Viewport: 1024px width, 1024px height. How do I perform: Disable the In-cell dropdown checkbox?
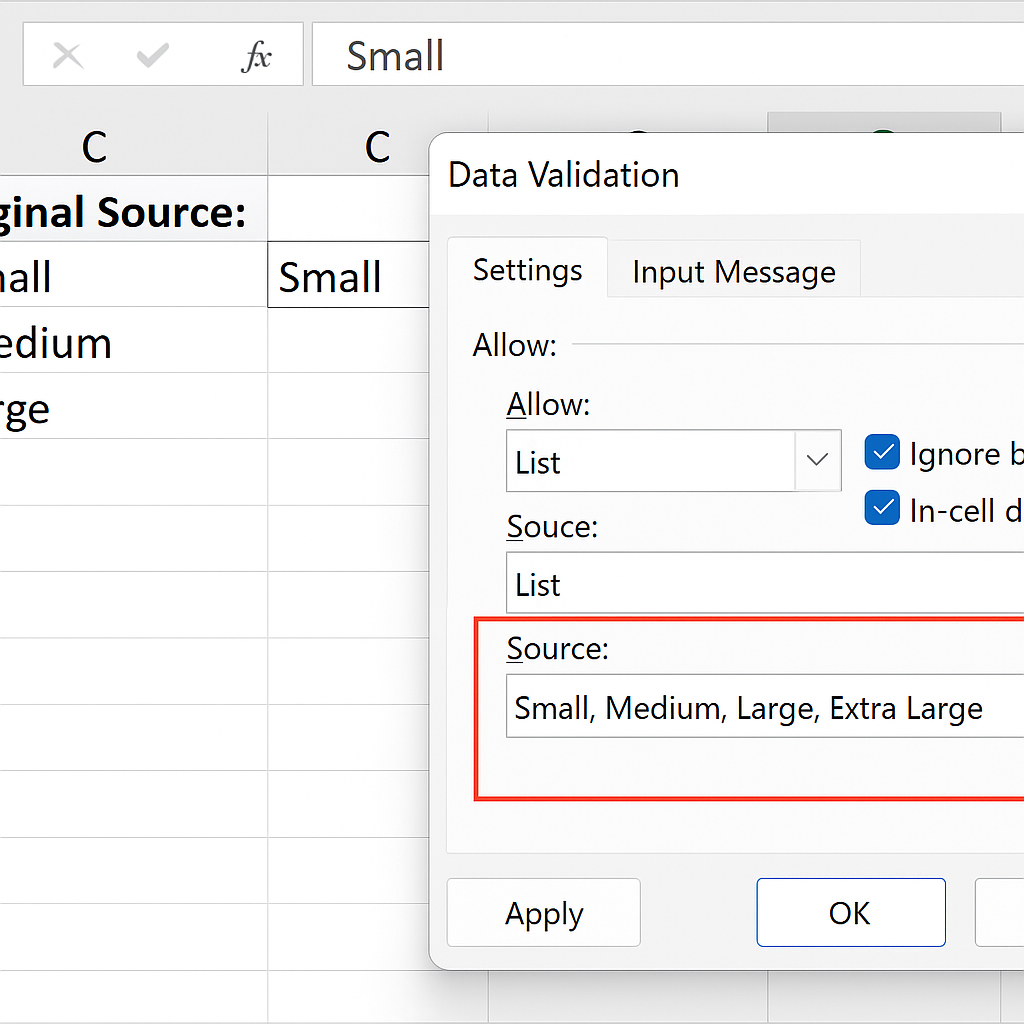[x=882, y=509]
